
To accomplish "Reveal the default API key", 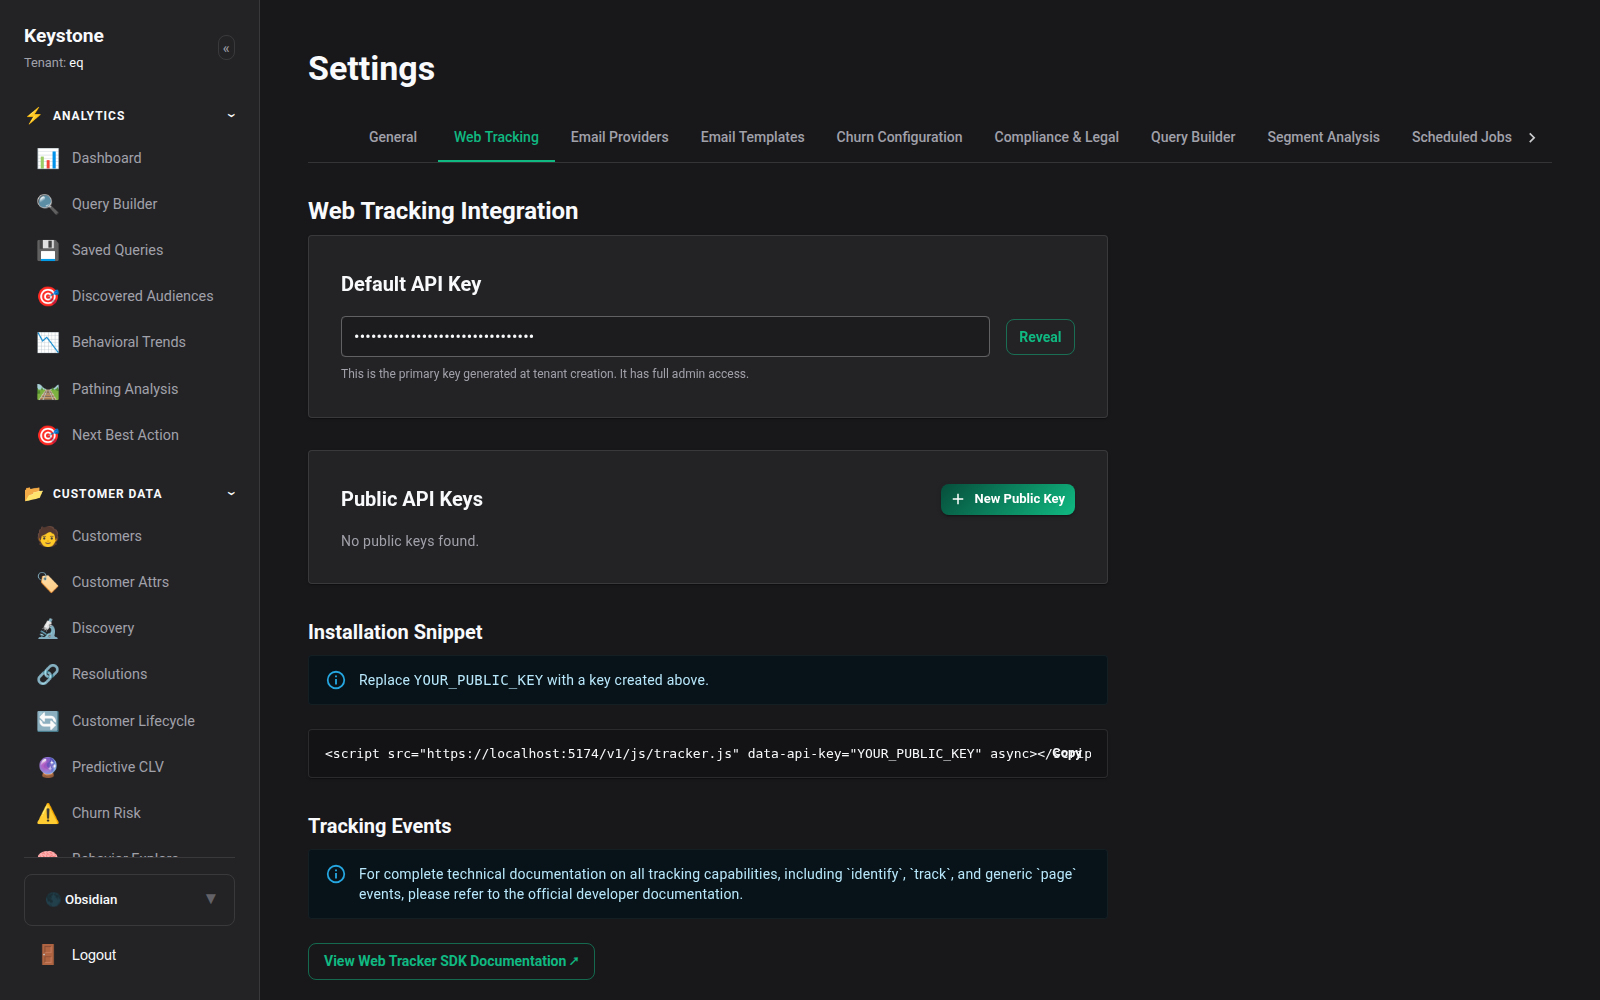I will tap(1040, 337).
